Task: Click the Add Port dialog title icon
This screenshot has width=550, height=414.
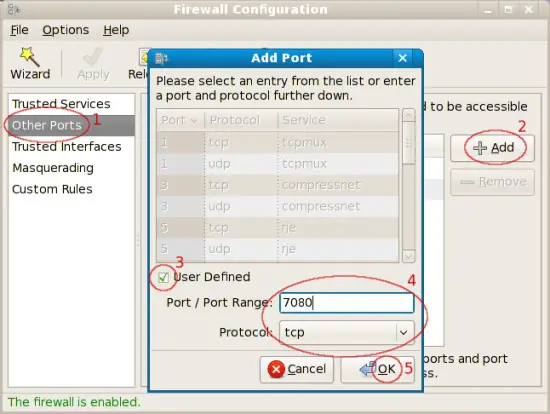Action: (x=161, y=58)
